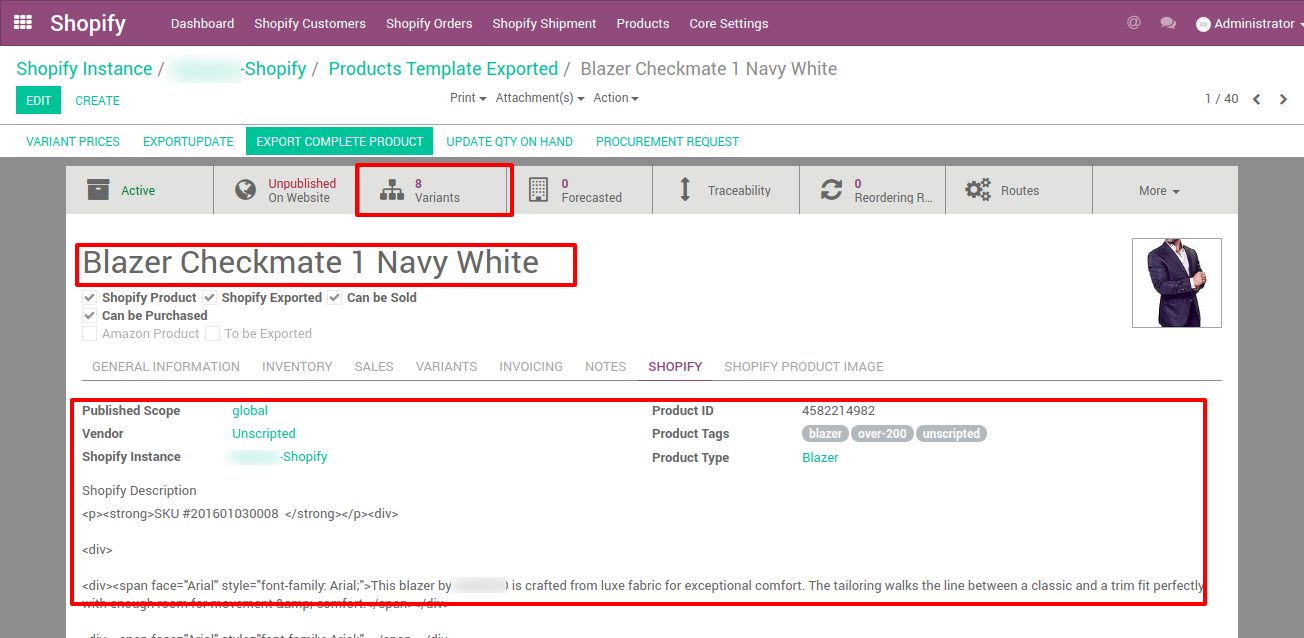The width and height of the screenshot is (1304, 638).
Task: Switch to Invoicing tab
Action: click(531, 367)
